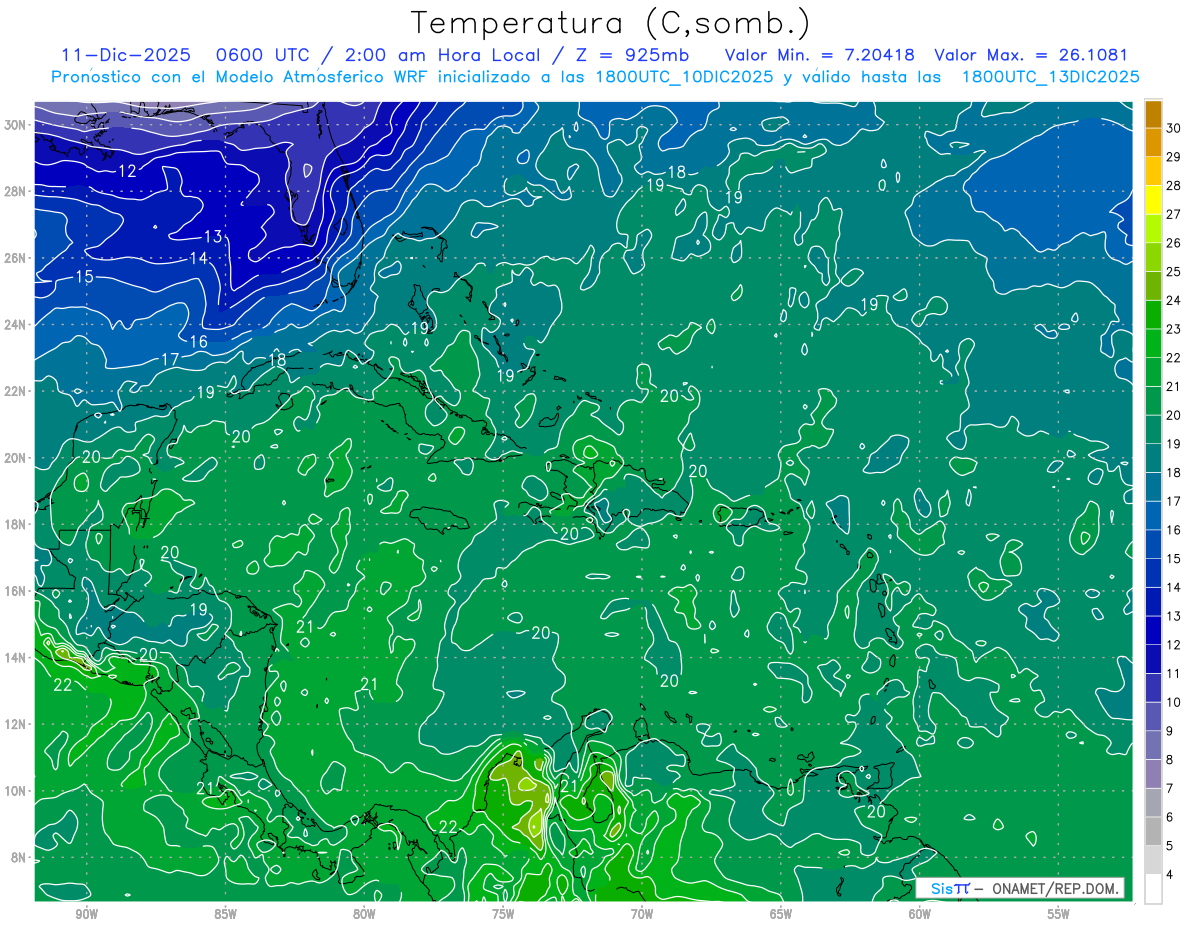The height and width of the screenshot is (927, 1200).
Task: Click the "75W" longitude axis label
Action: 503,915
